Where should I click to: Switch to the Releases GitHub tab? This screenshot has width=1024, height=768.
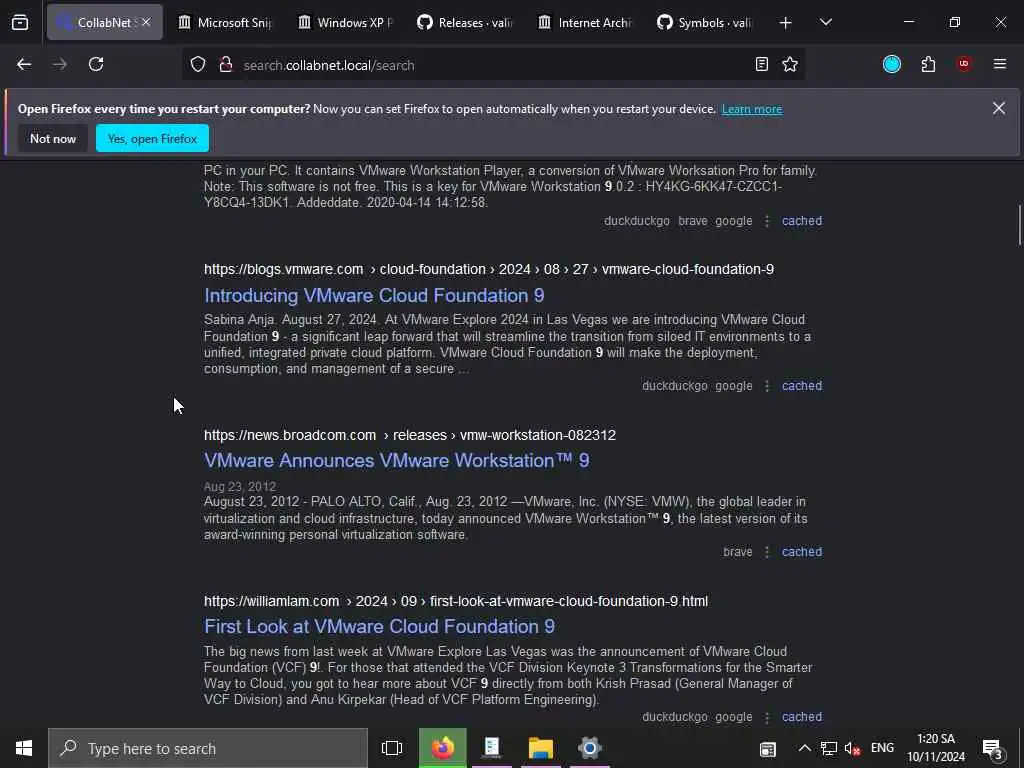tap(466, 22)
